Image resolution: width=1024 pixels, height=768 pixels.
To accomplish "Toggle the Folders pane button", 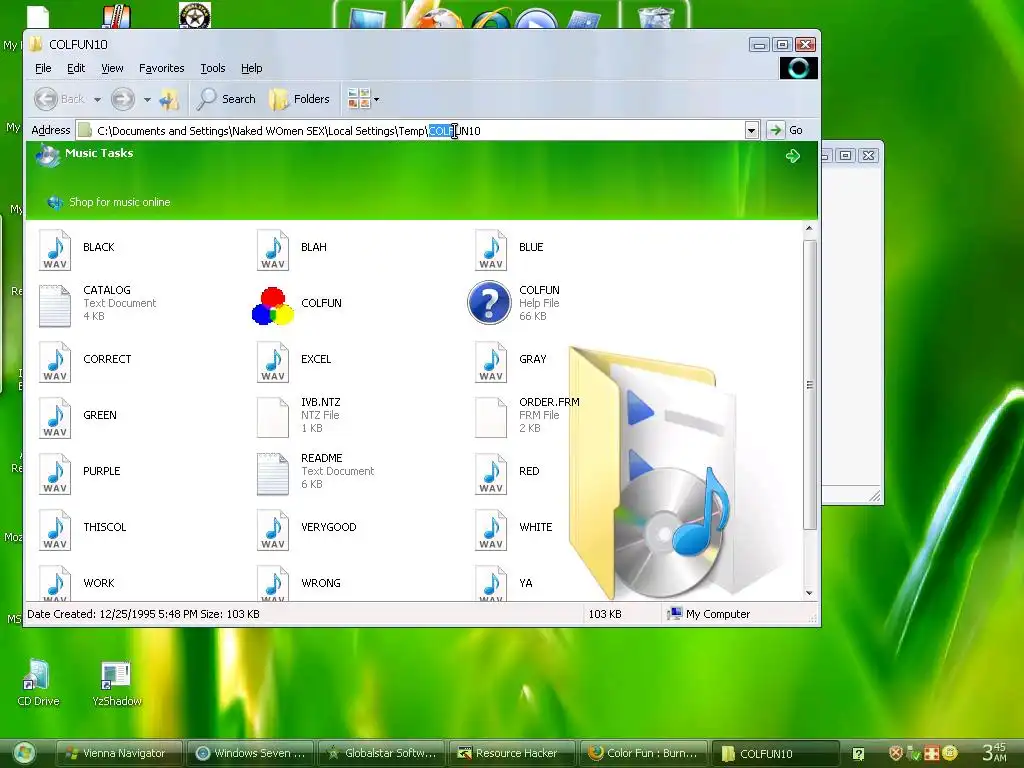I will pyautogui.click(x=300, y=99).
